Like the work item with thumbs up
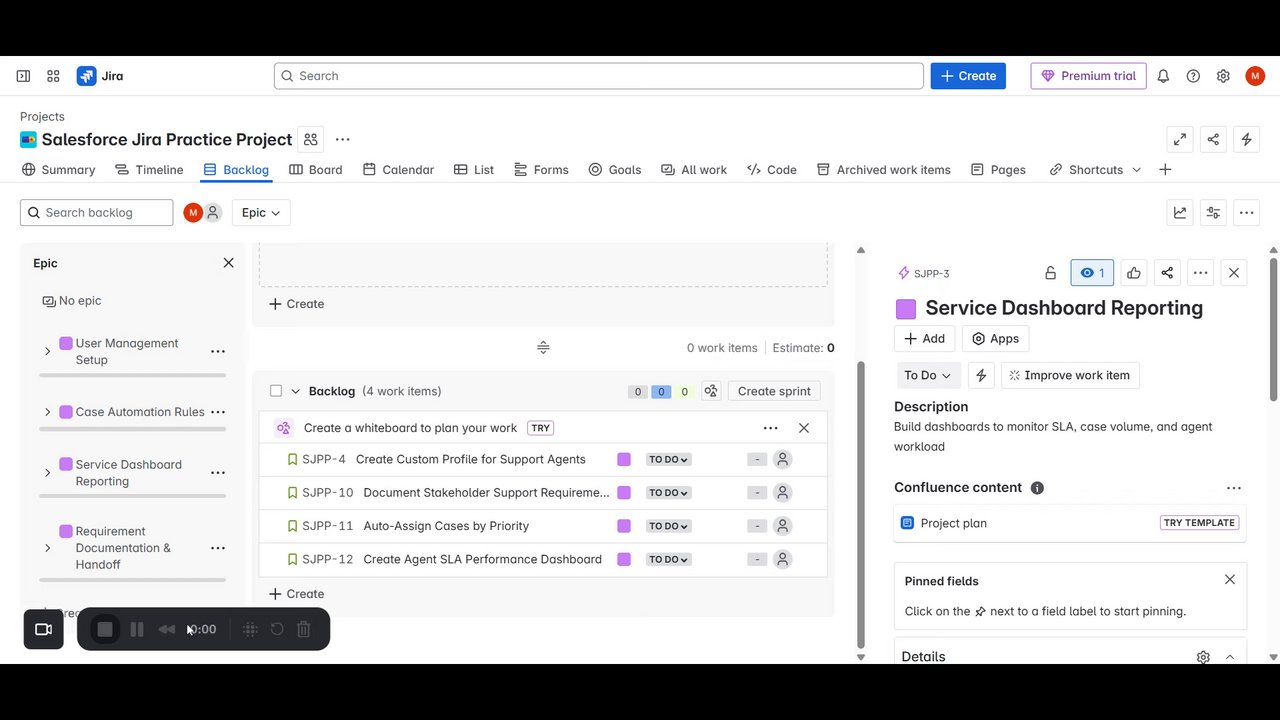1280x720 pixels. click(1134, 273)
